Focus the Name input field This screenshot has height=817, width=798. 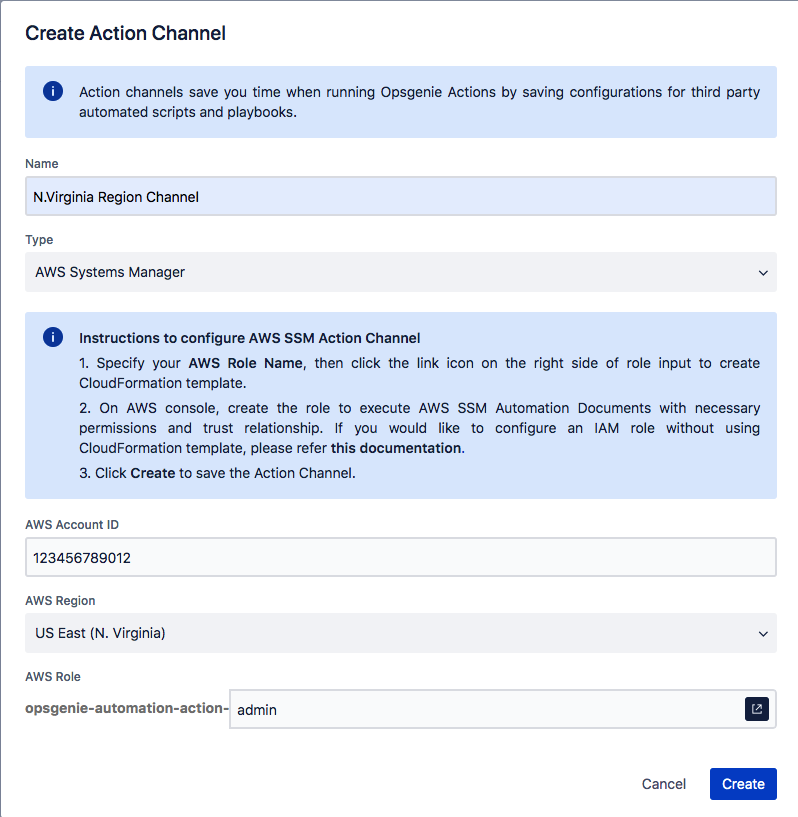click(x=401, y=196)
